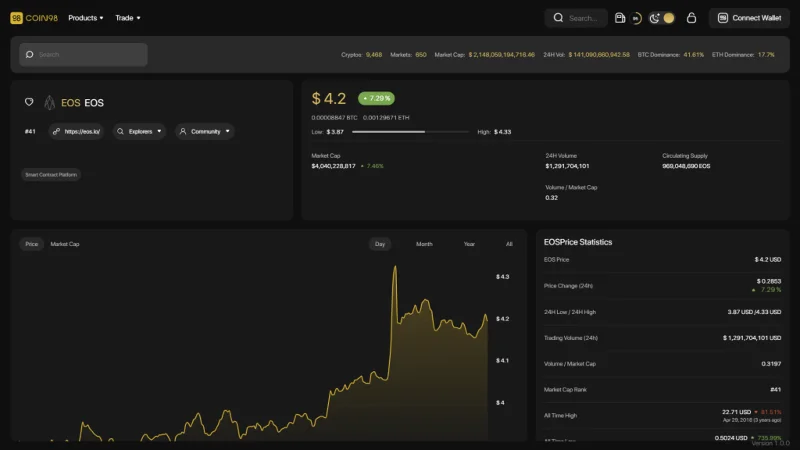Image resolution: width=800 pixels, height=450 pixels.
Task: Click the 24H Low / 24H High row
Action: pyautogui.click(x=662, y=312)
